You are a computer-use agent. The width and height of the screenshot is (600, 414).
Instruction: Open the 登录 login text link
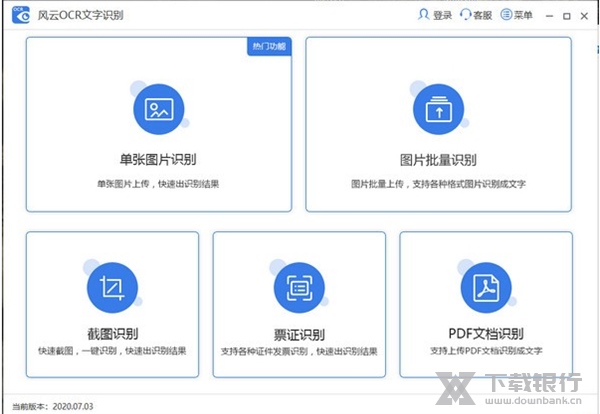point(442,15)
